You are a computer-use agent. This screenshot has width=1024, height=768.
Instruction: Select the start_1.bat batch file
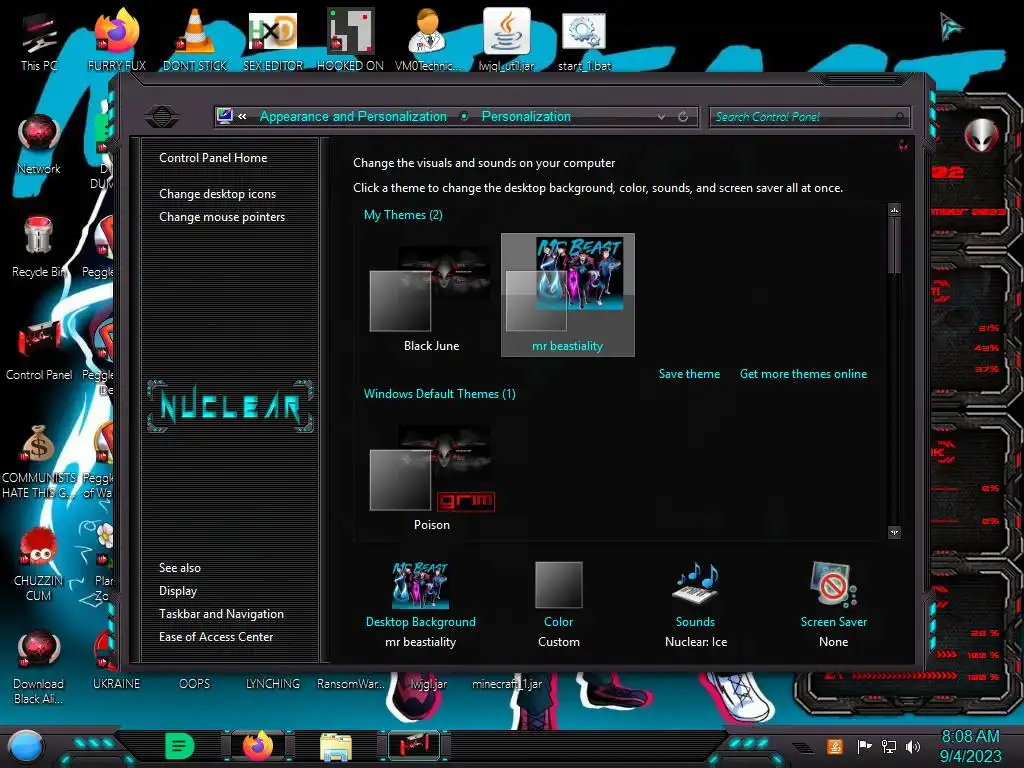click(584, 40)
